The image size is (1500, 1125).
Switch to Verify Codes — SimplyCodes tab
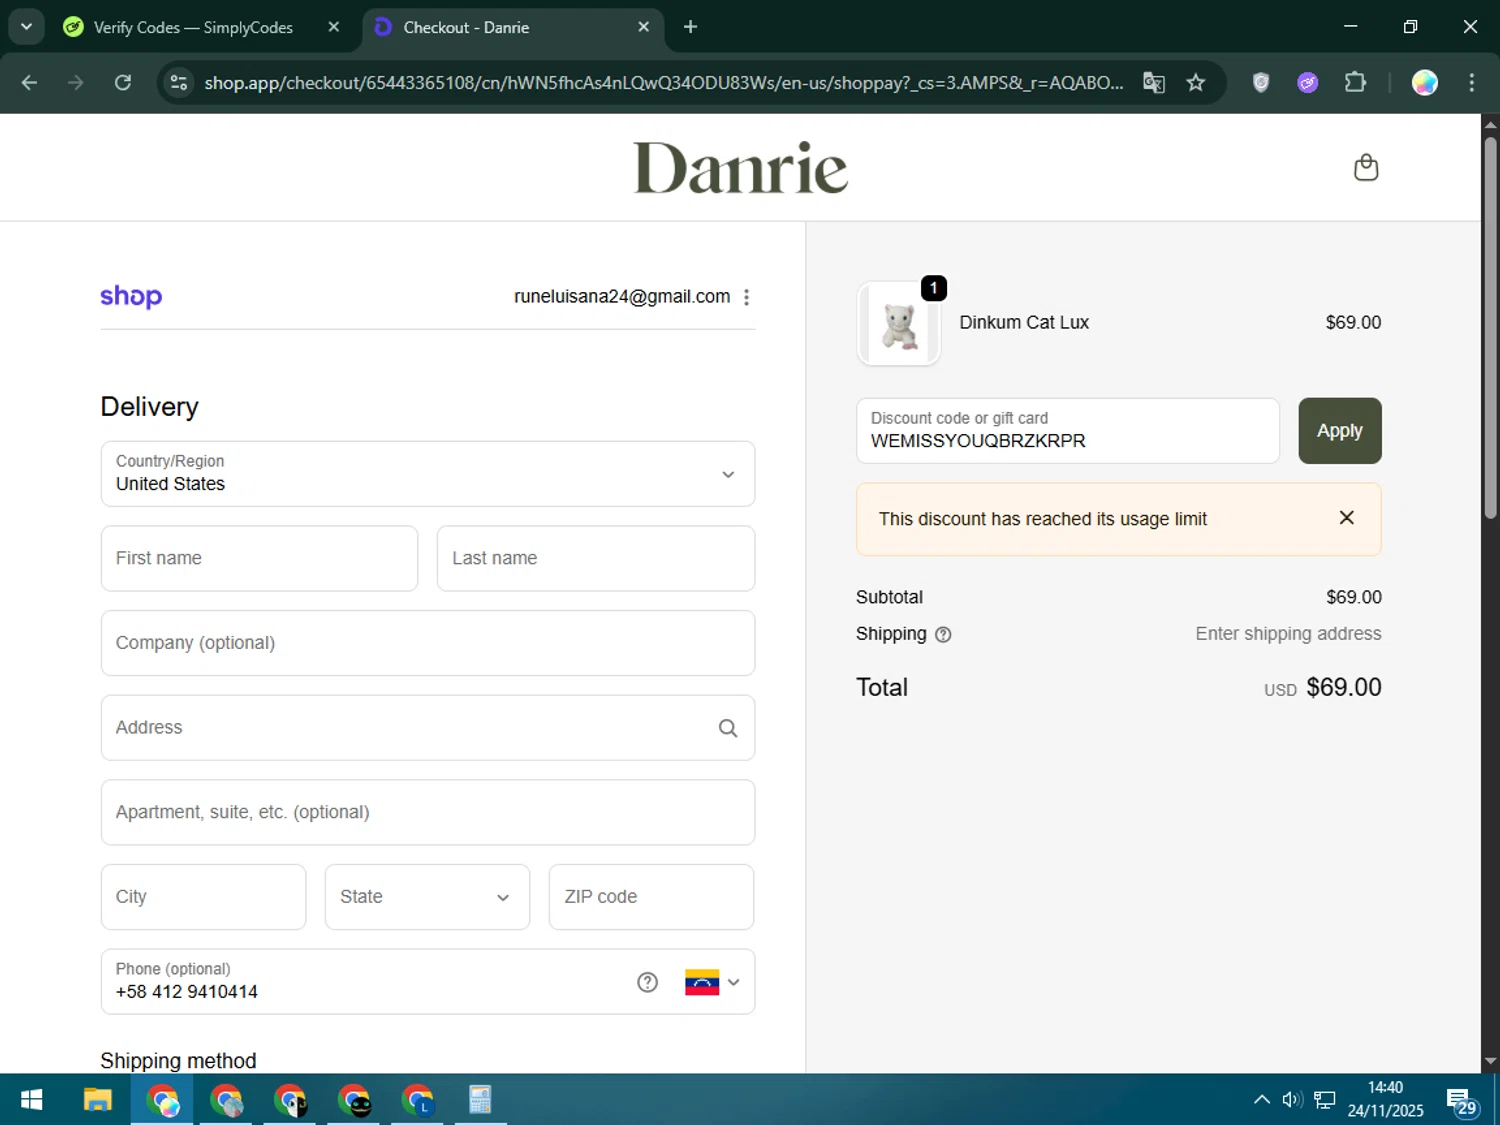point(193,27)
